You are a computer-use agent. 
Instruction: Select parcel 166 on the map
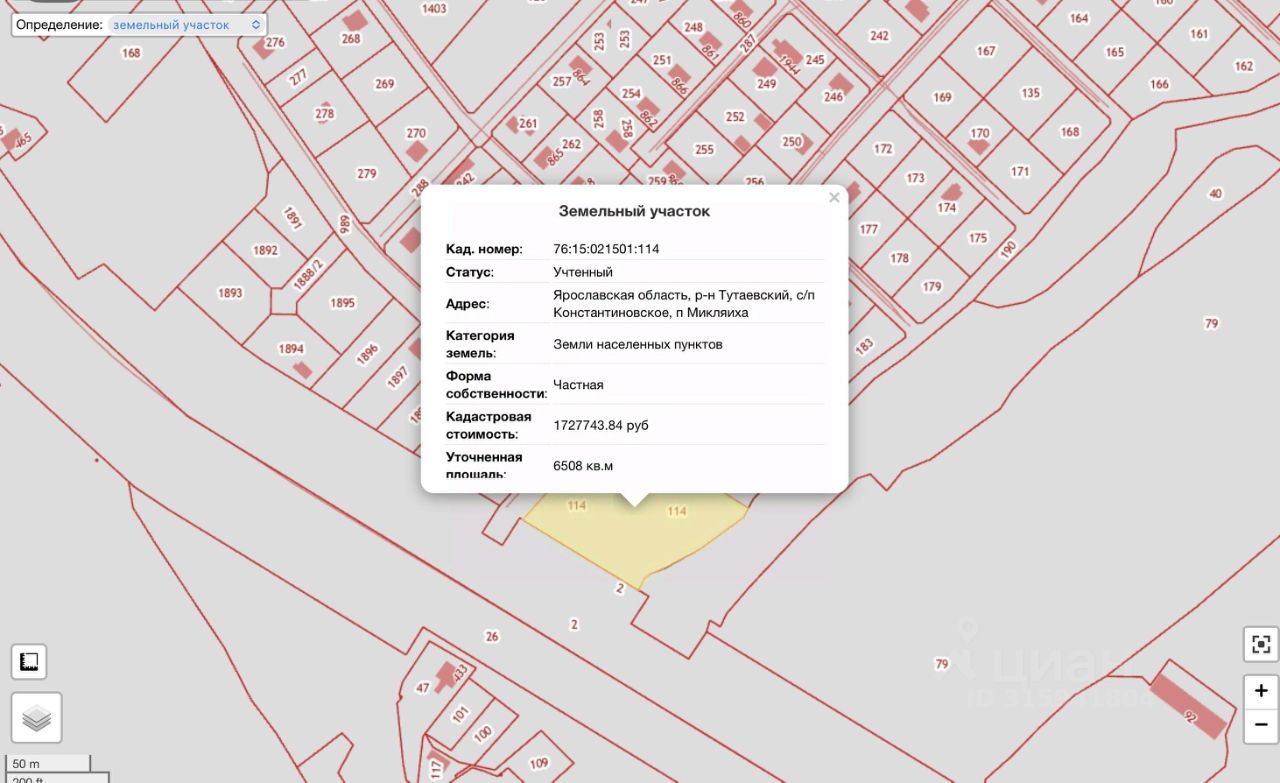1159,84
